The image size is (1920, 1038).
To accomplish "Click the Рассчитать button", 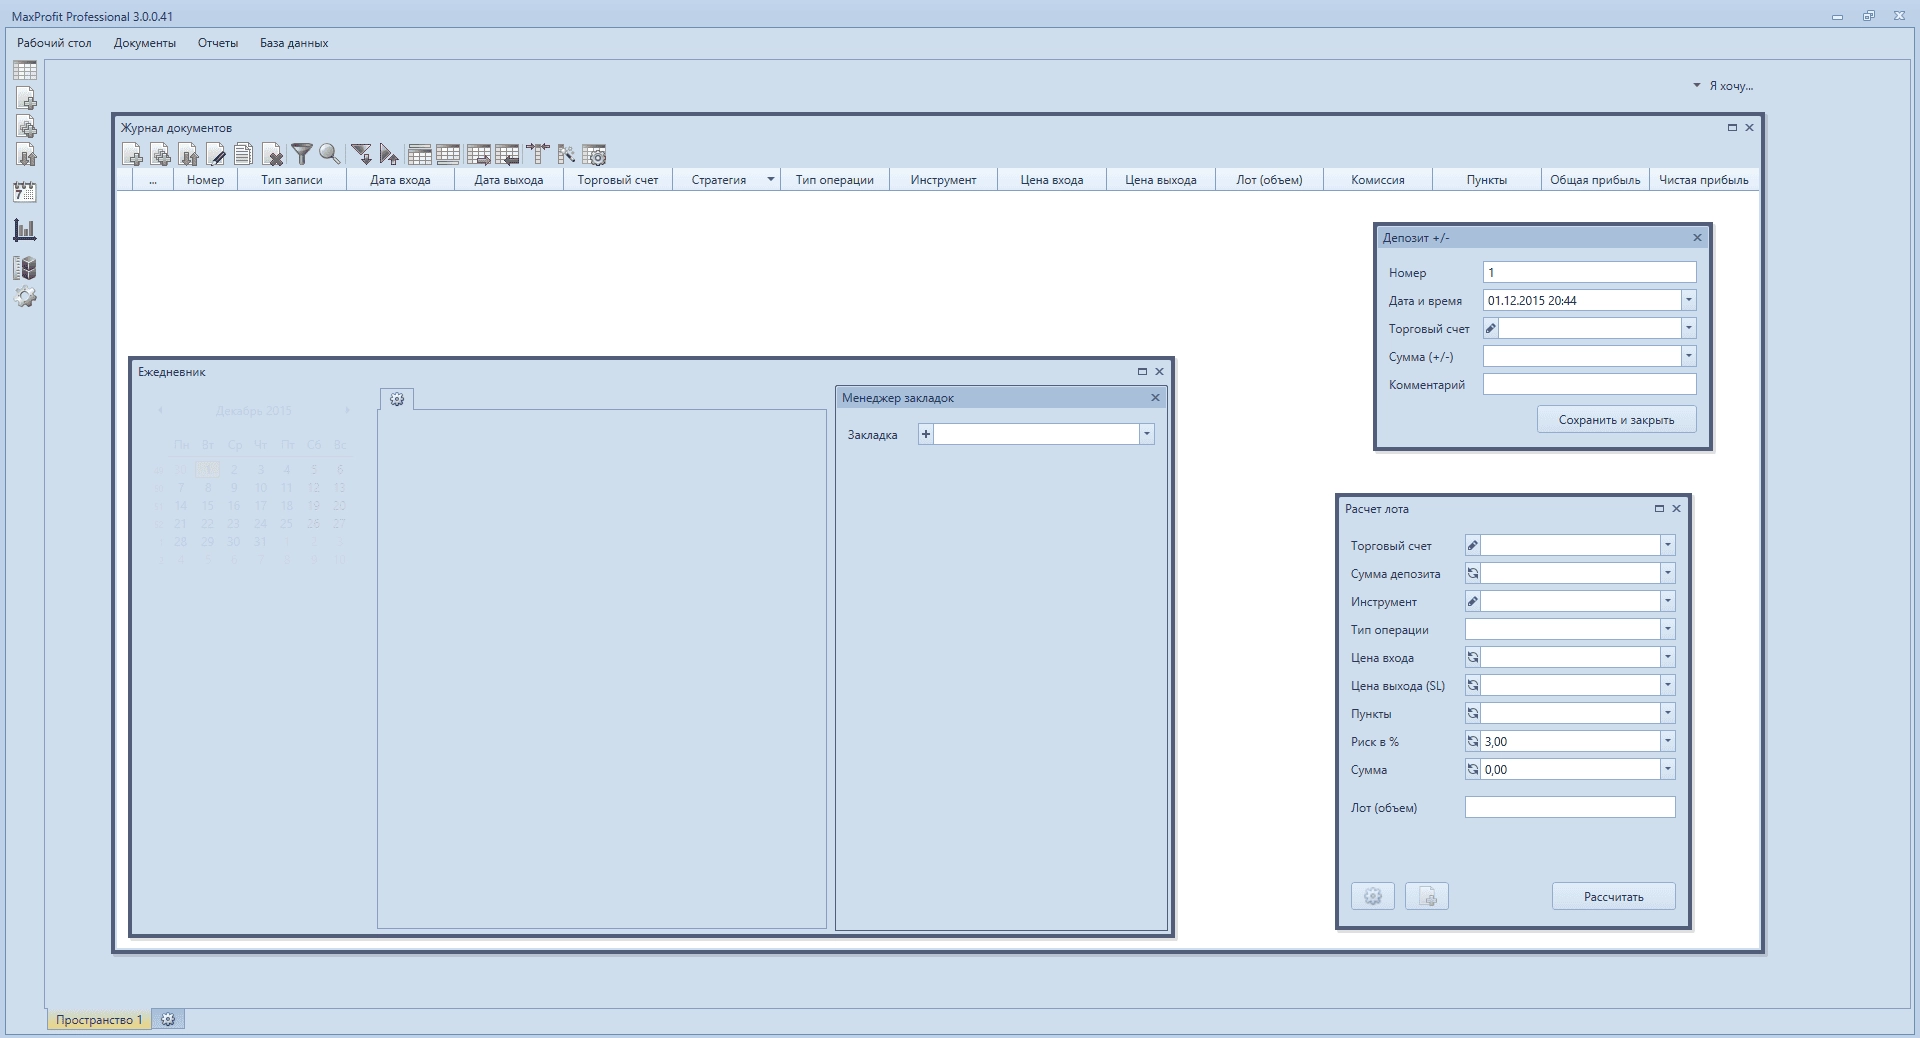I will (1613, 896).
